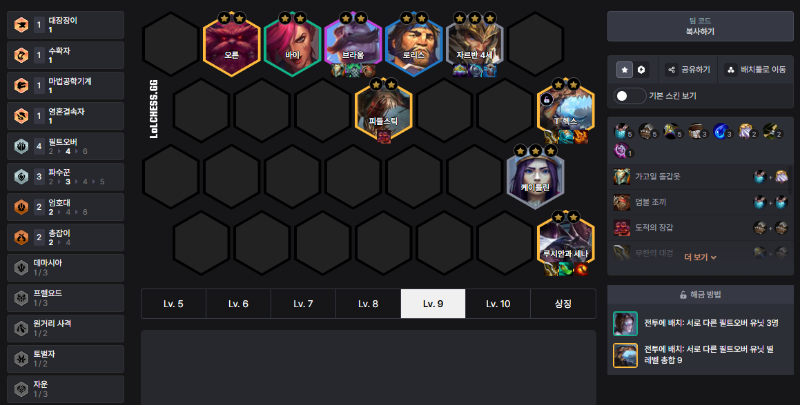Expand item list with 더 보기

[700, 258]
